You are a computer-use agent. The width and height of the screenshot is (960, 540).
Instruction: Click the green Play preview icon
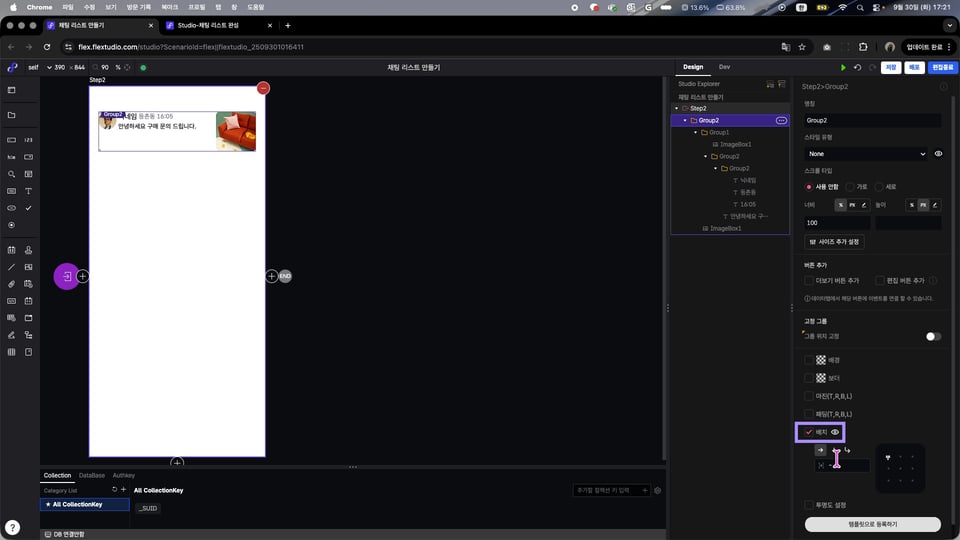pyautogui.click(x=844, y=68)
